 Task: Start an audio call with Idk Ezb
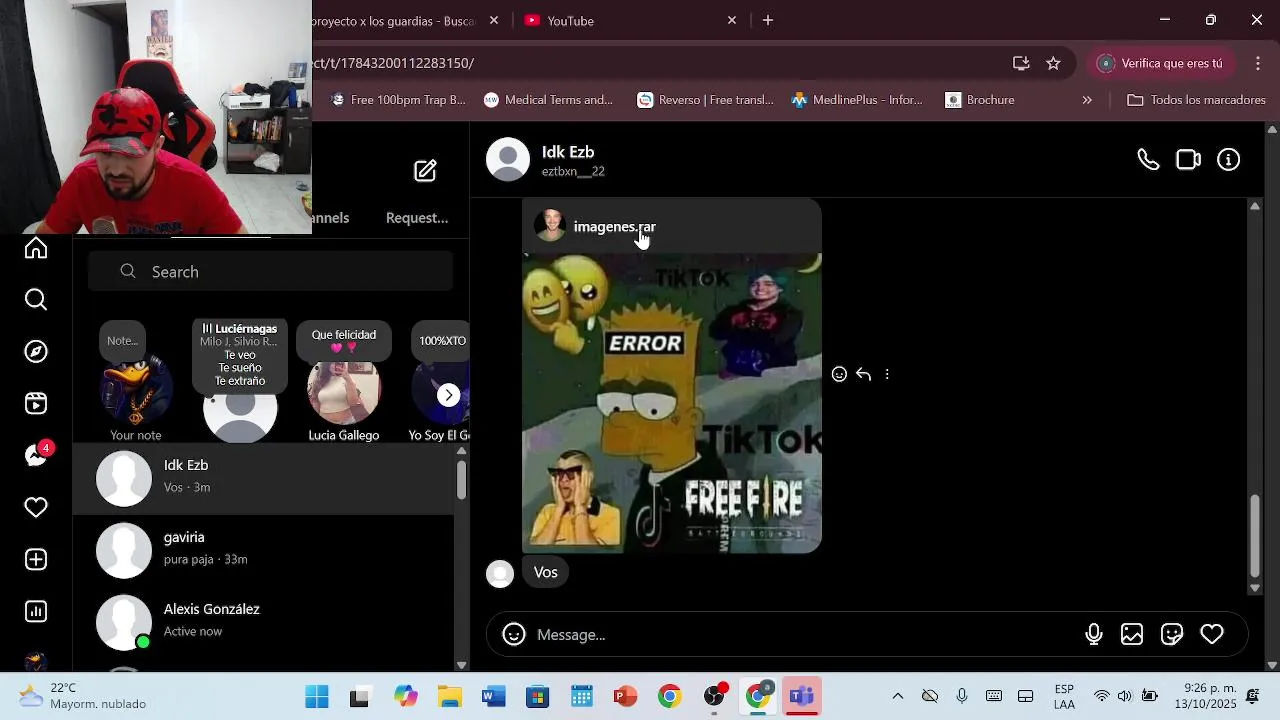pyautogui.click(x=1148, y=160)
